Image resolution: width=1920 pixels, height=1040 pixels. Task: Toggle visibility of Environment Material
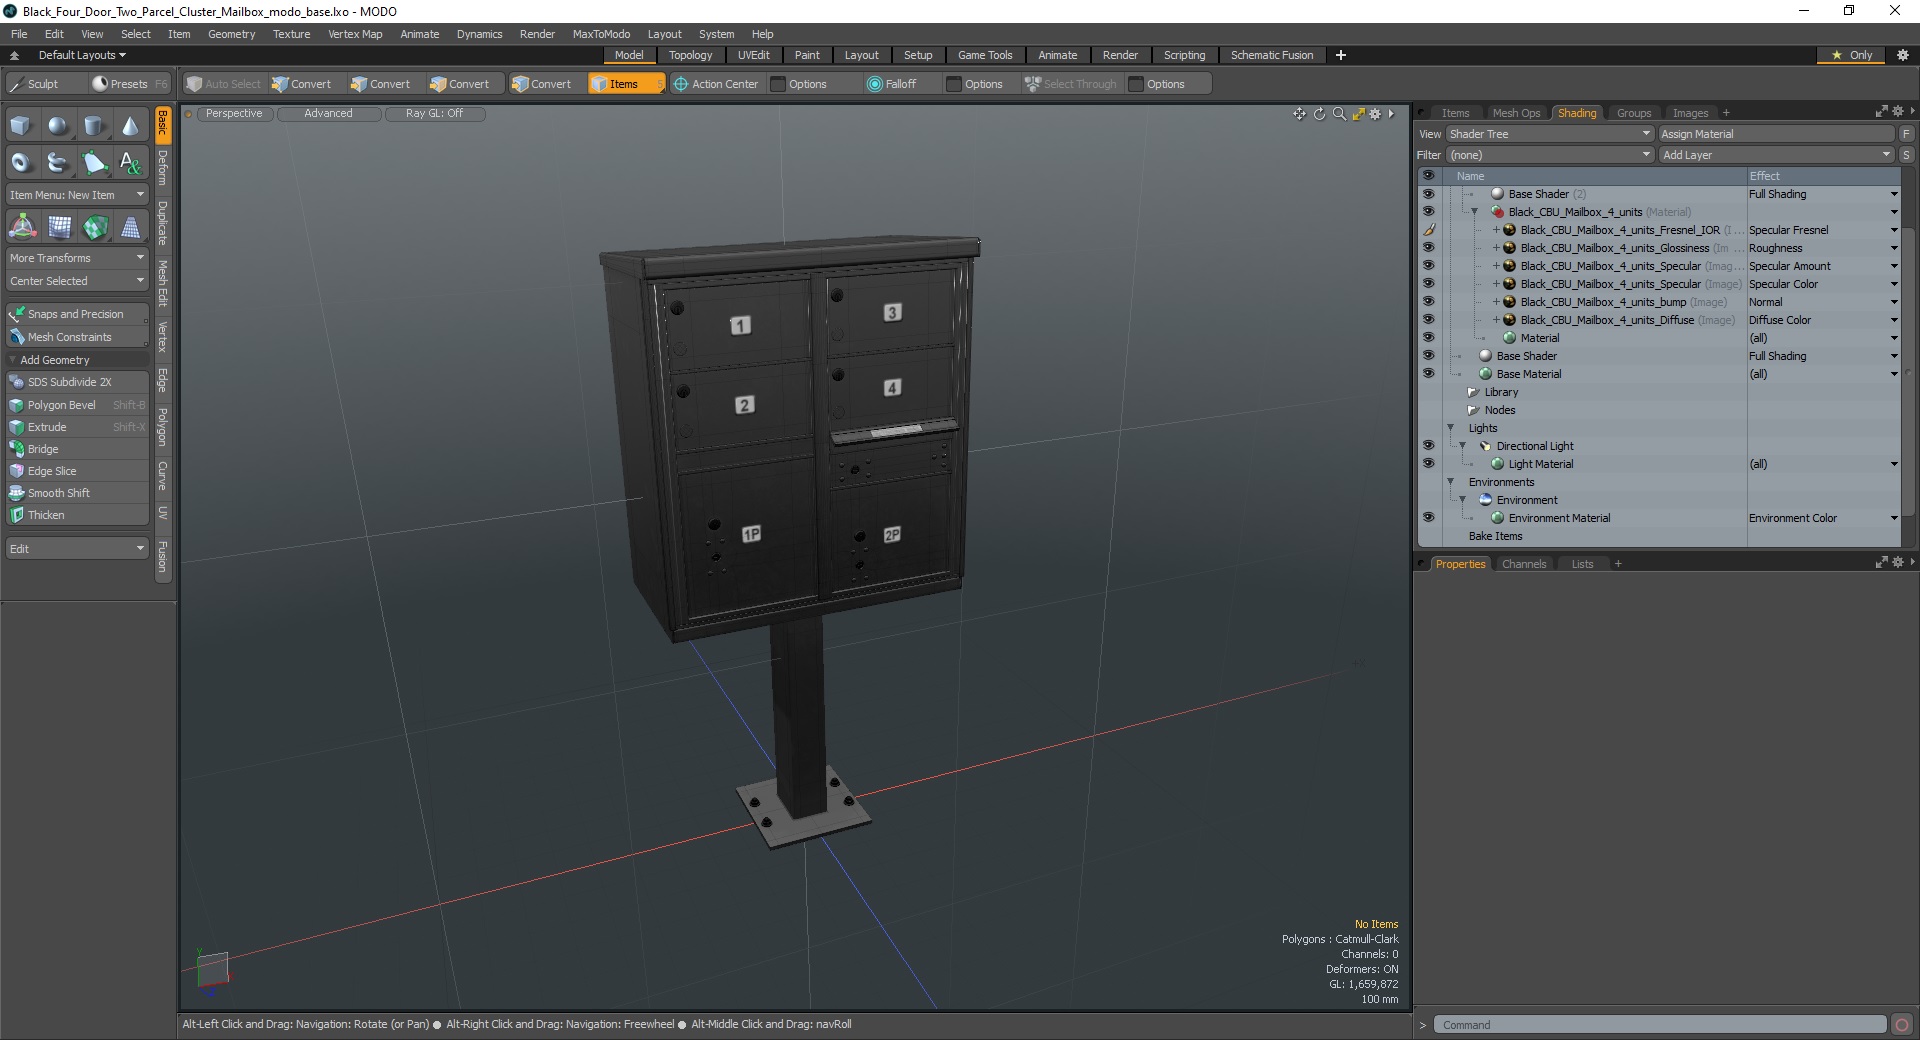1428,518
